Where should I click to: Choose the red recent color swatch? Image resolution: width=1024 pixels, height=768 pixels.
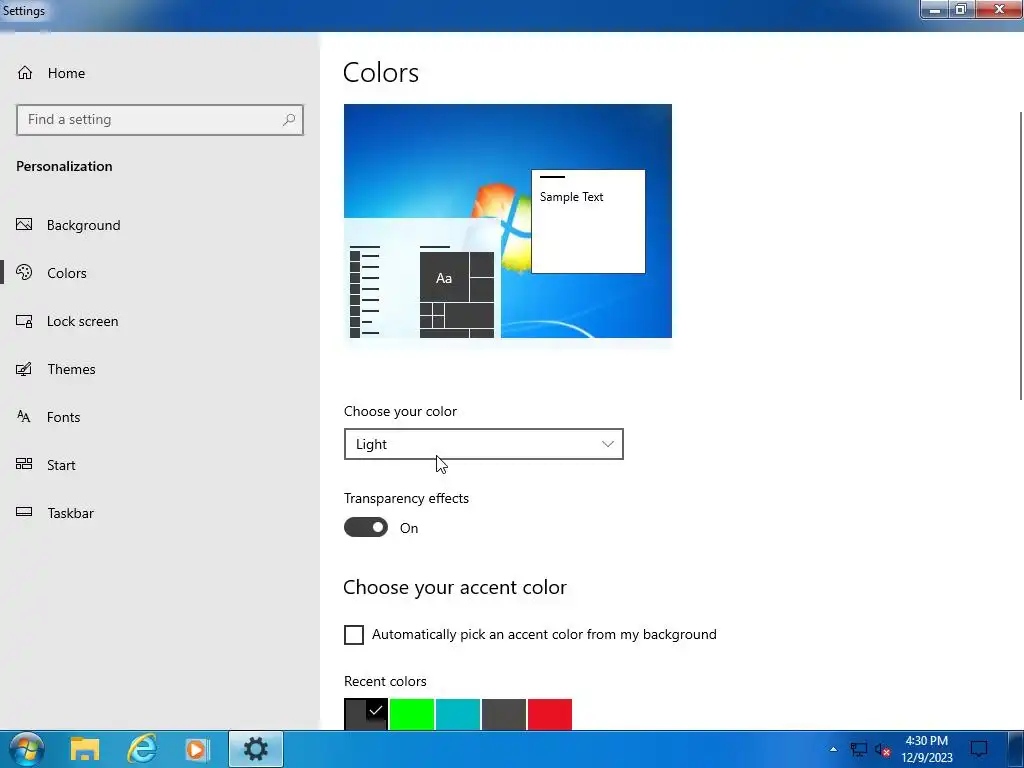(x=550, y=714)
